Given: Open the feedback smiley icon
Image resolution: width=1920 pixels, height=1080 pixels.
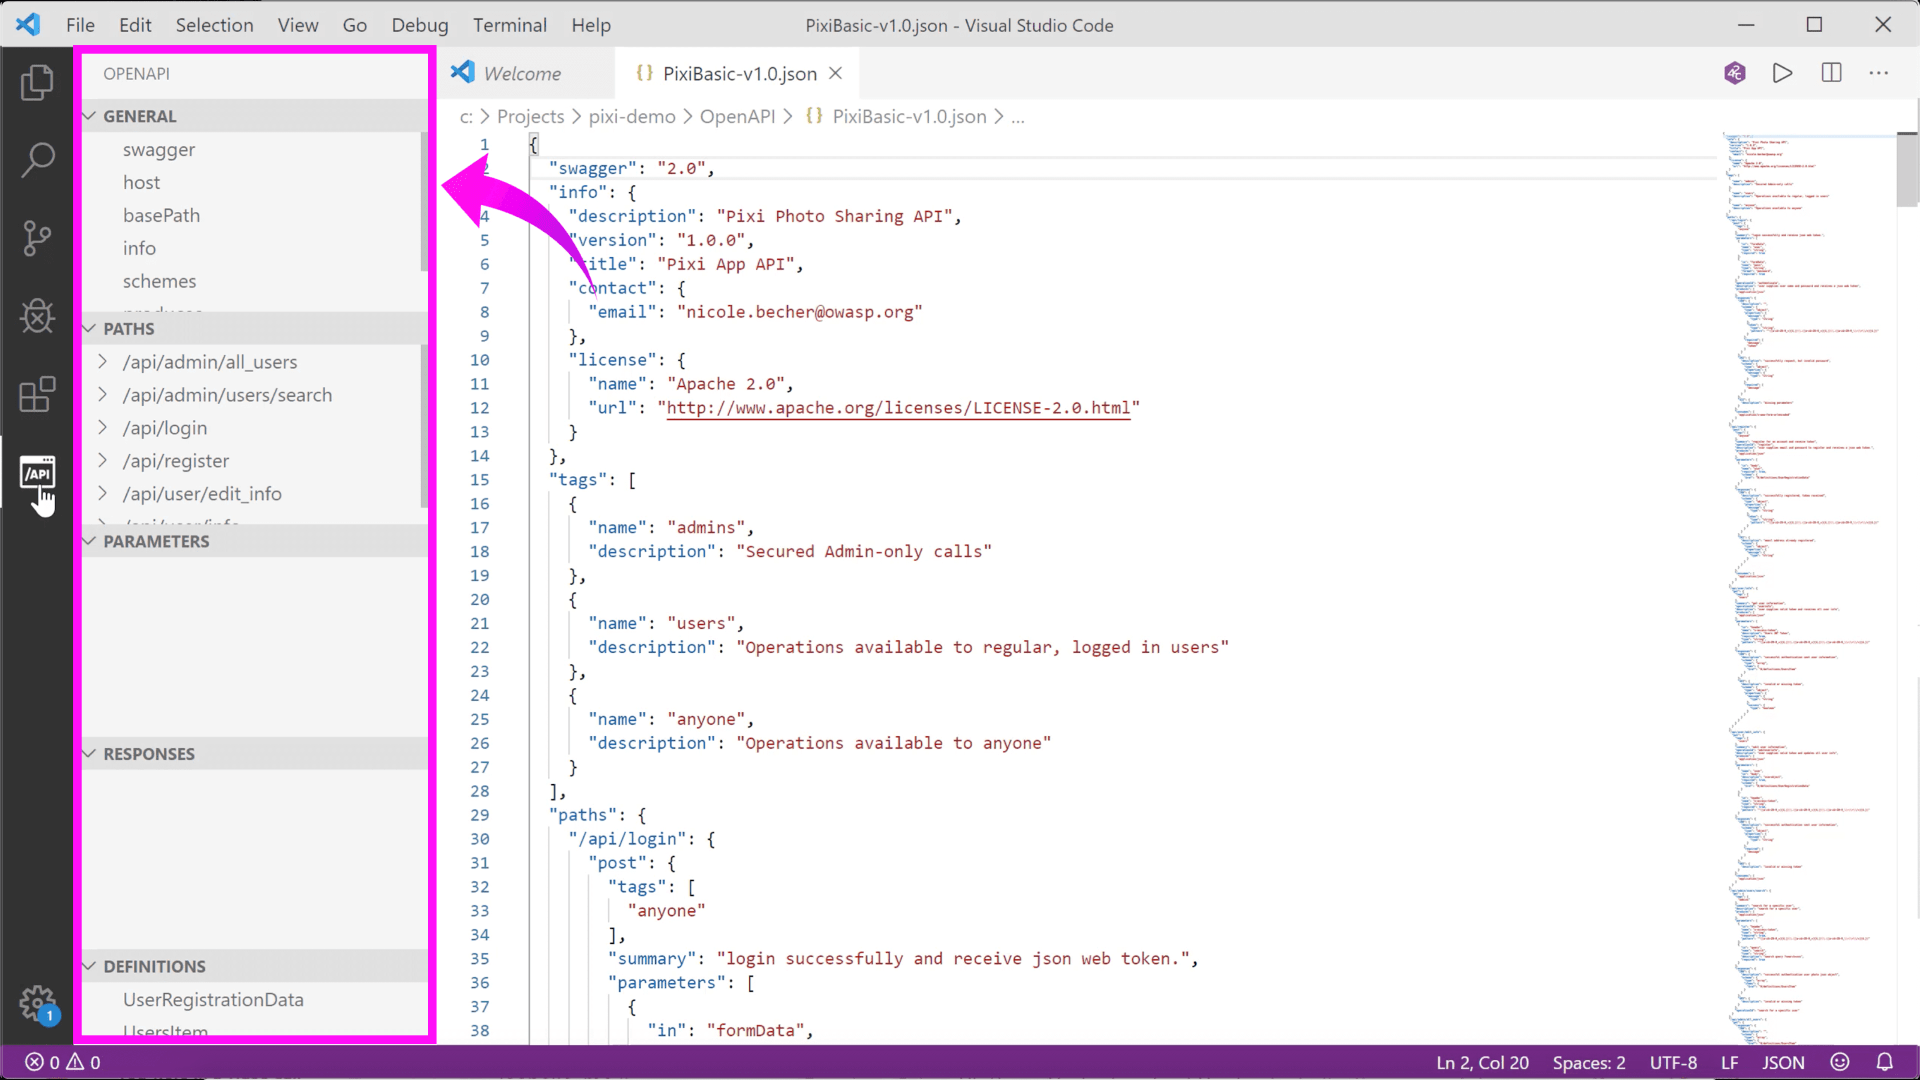Looking at the screenshot, I should tap(1840, 1062).
